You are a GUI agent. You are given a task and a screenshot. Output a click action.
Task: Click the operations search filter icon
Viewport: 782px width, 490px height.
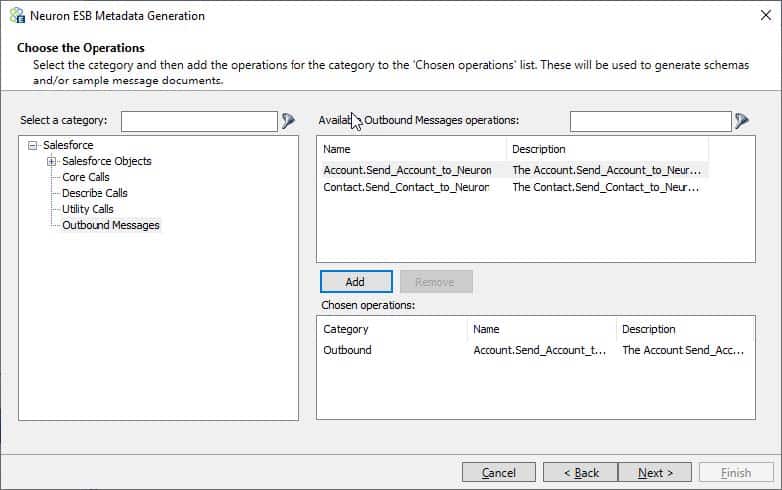tap(742, 121)
